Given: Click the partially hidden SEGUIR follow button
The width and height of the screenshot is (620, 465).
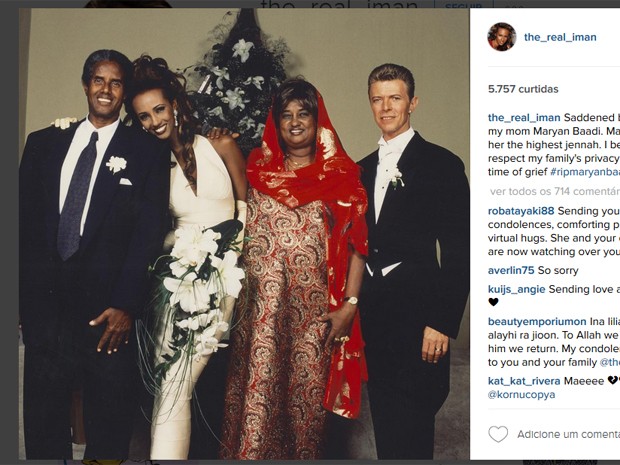Looking at the screenshot, I should tap(463, 6).
